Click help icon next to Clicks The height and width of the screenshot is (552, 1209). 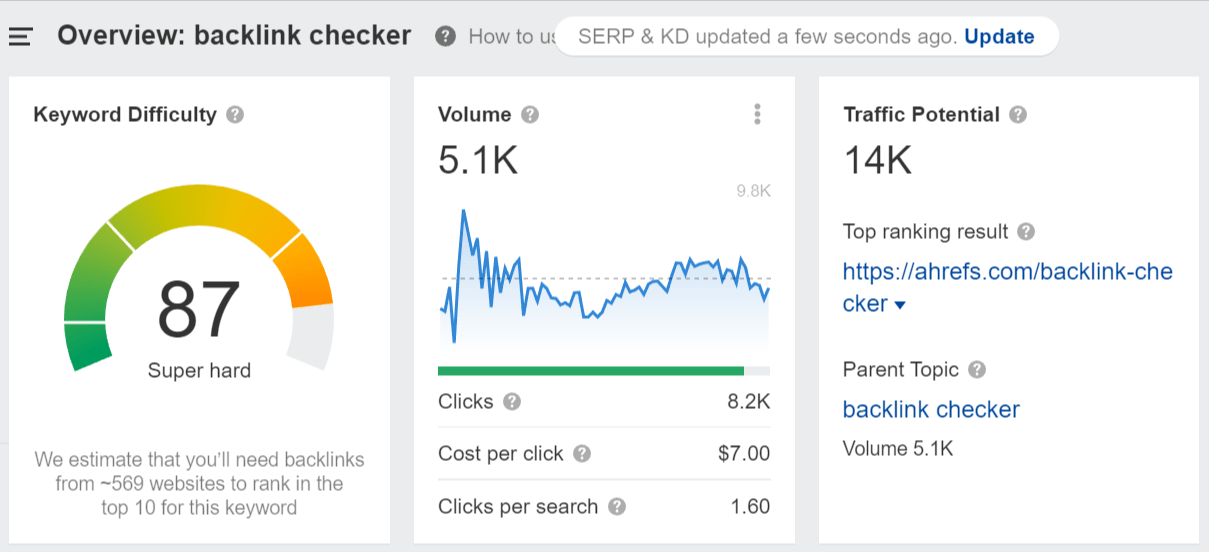[x=512, y=402]
